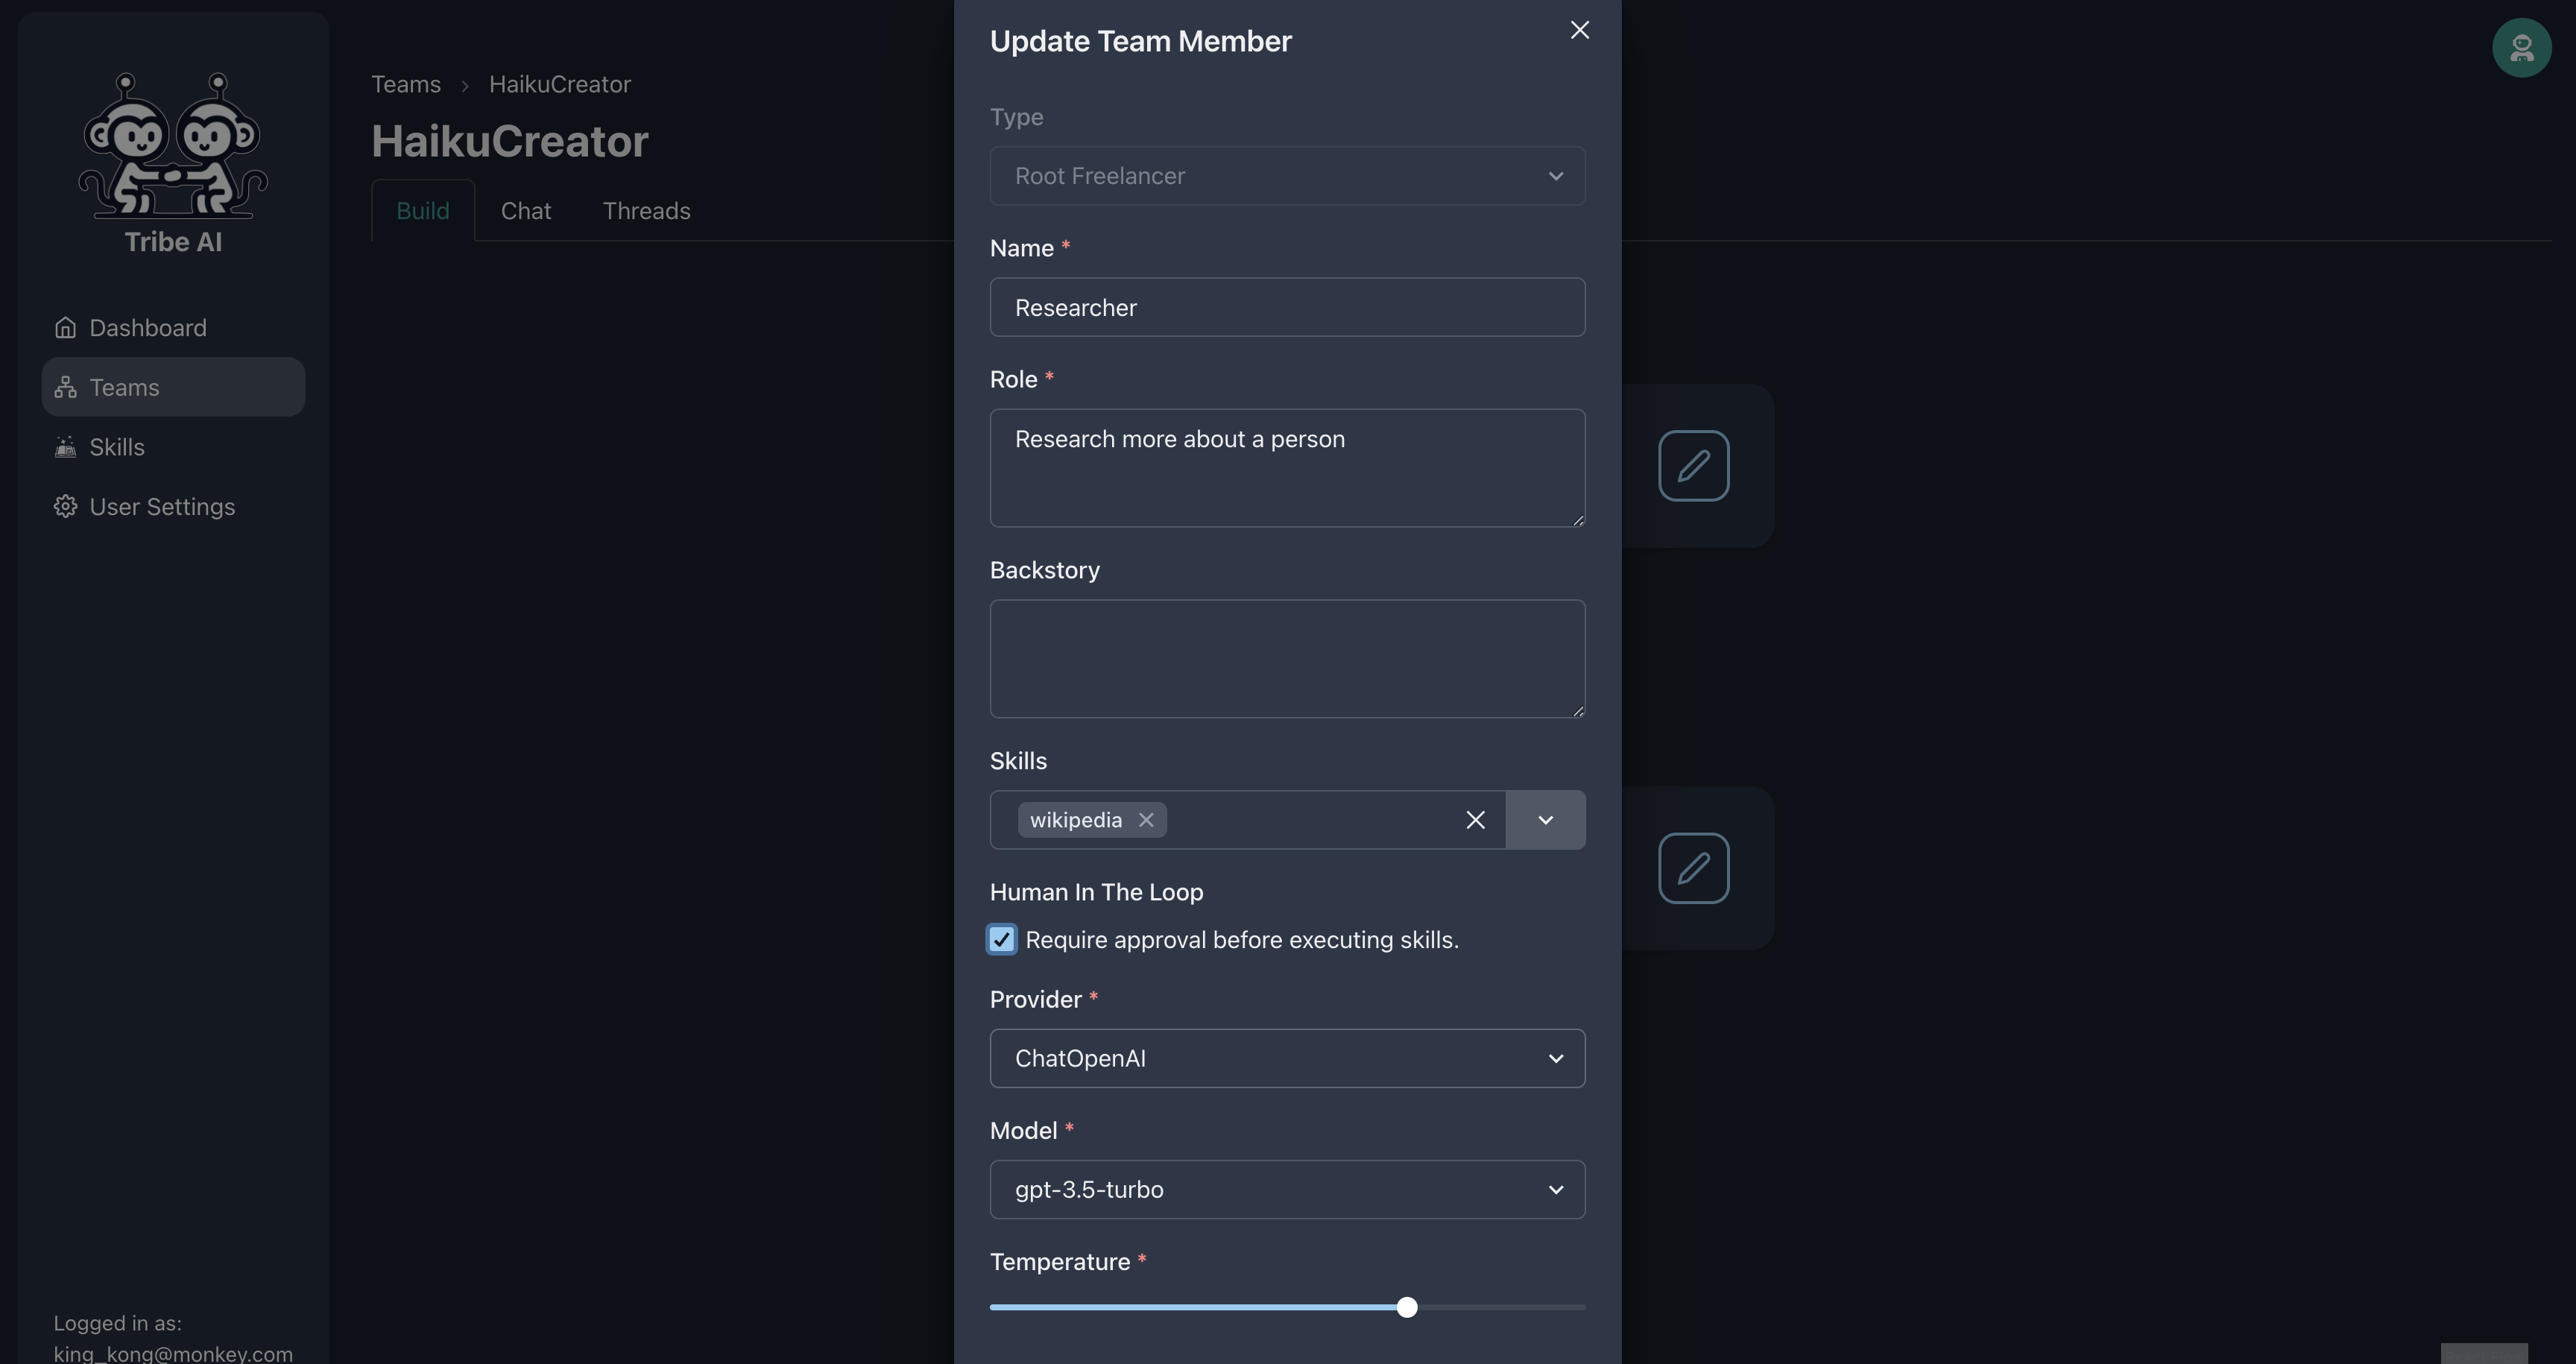The height and width of the screenshot is (1364, 2576).
Task: Remove the wikipedia skill tag
Action: click(1146, 820)
